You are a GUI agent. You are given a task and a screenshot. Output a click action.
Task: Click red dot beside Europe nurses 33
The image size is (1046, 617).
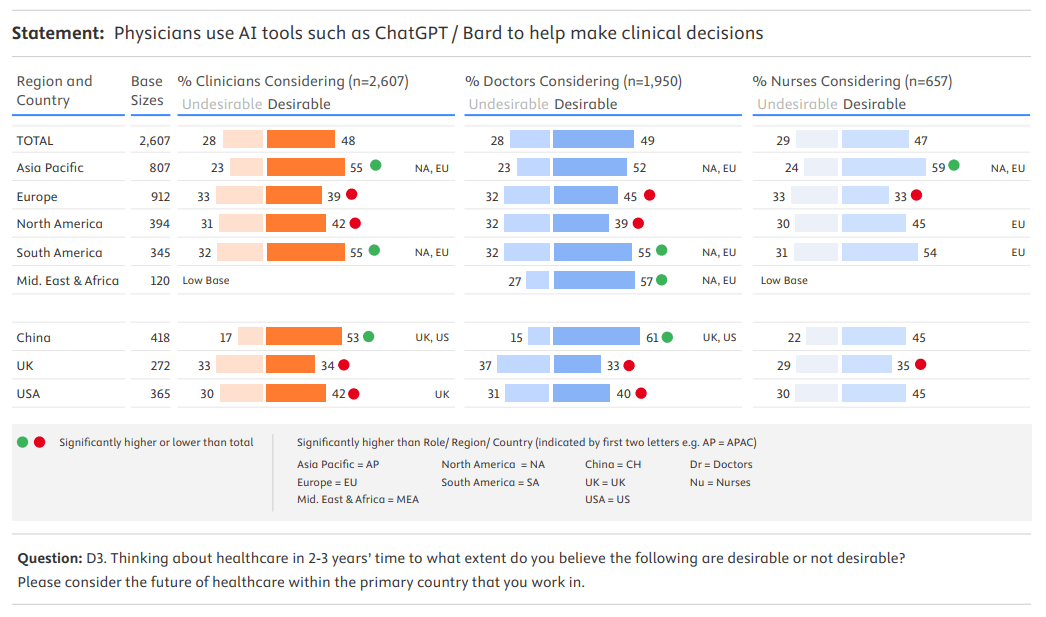[x=916, y=196]
